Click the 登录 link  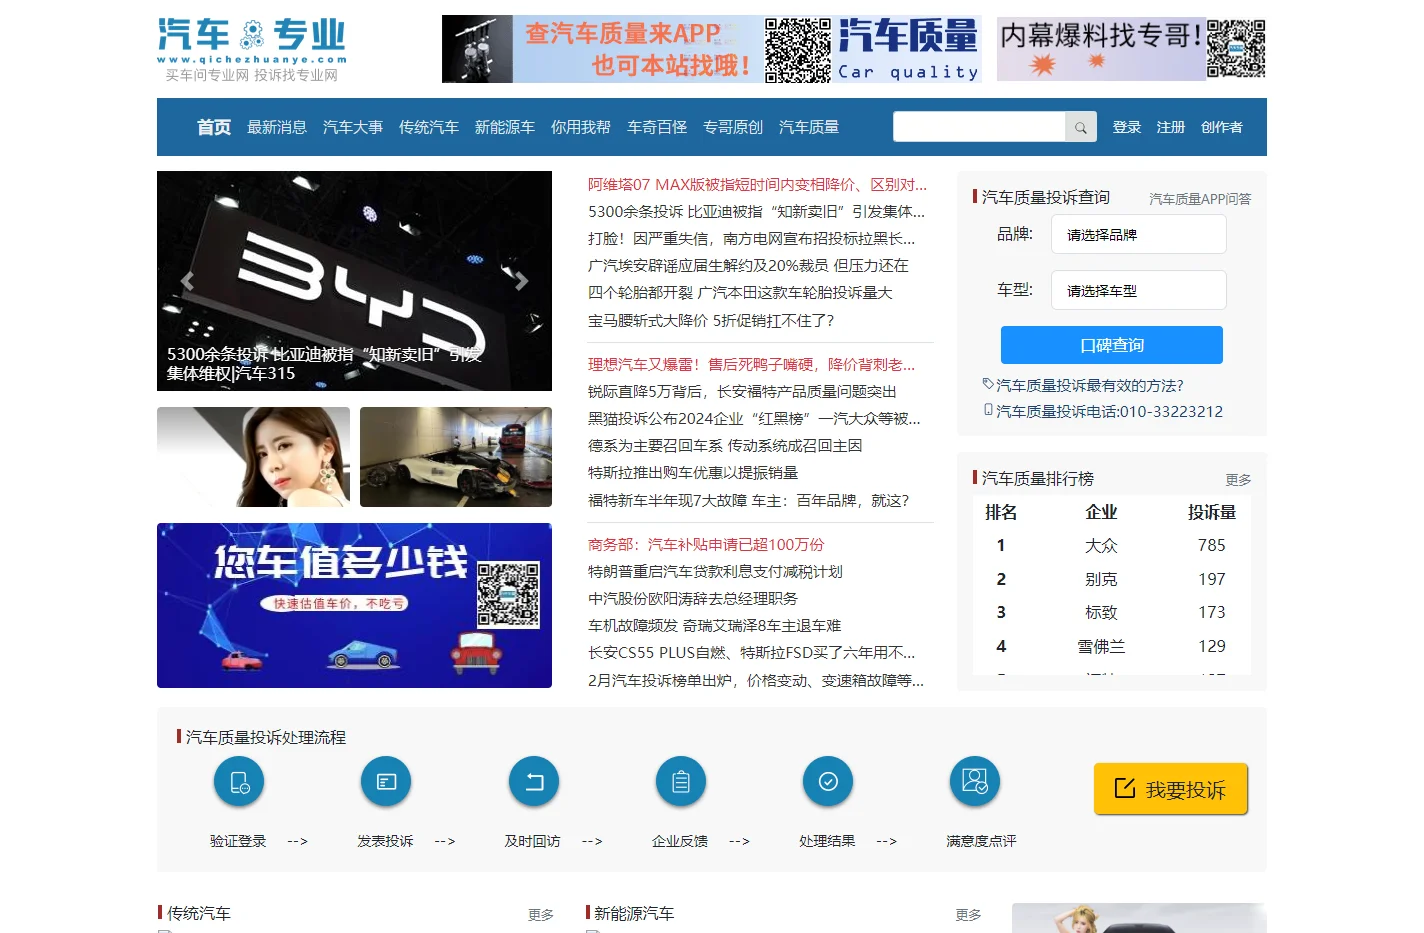[1127, 127]
